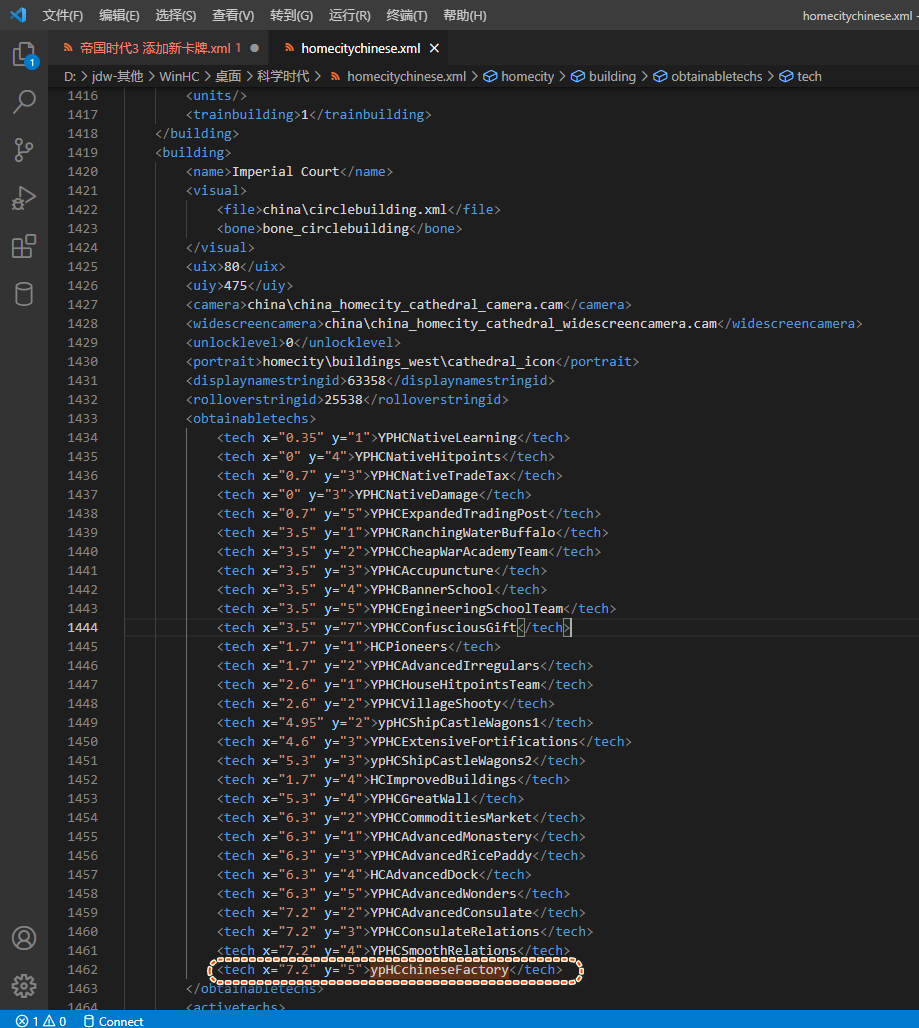Screen dimensions: 919x1028
Task: Expand the D: breadcrumb
Action: point(69,77)
